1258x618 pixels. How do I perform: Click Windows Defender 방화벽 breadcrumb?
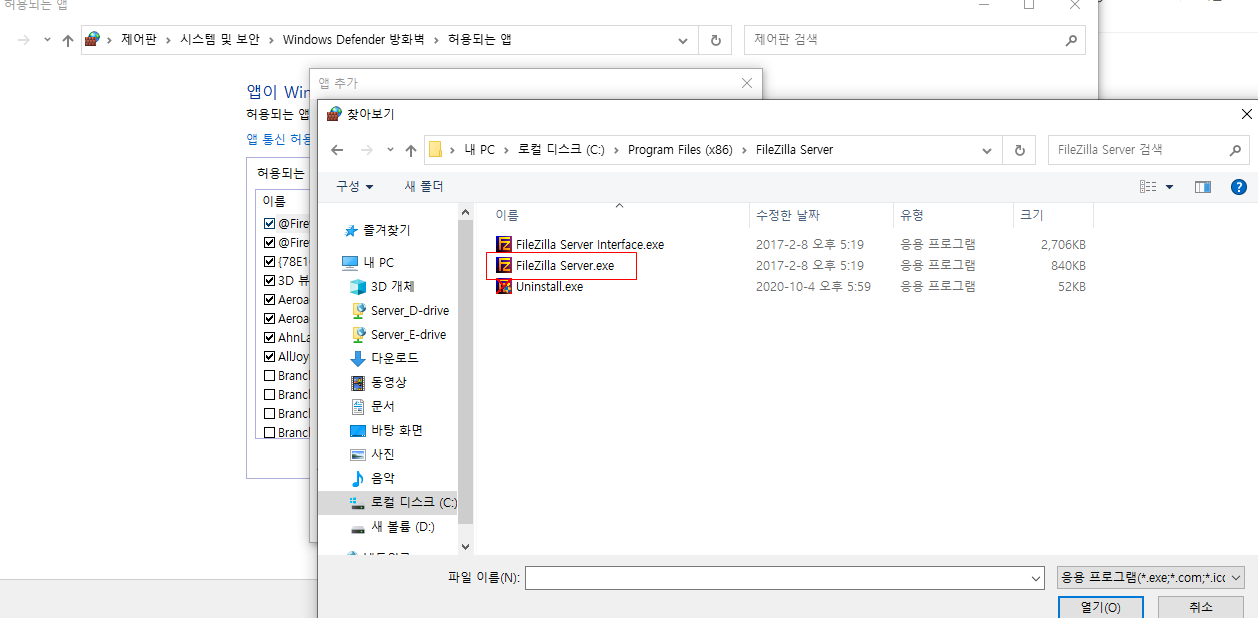click(353, 40)
